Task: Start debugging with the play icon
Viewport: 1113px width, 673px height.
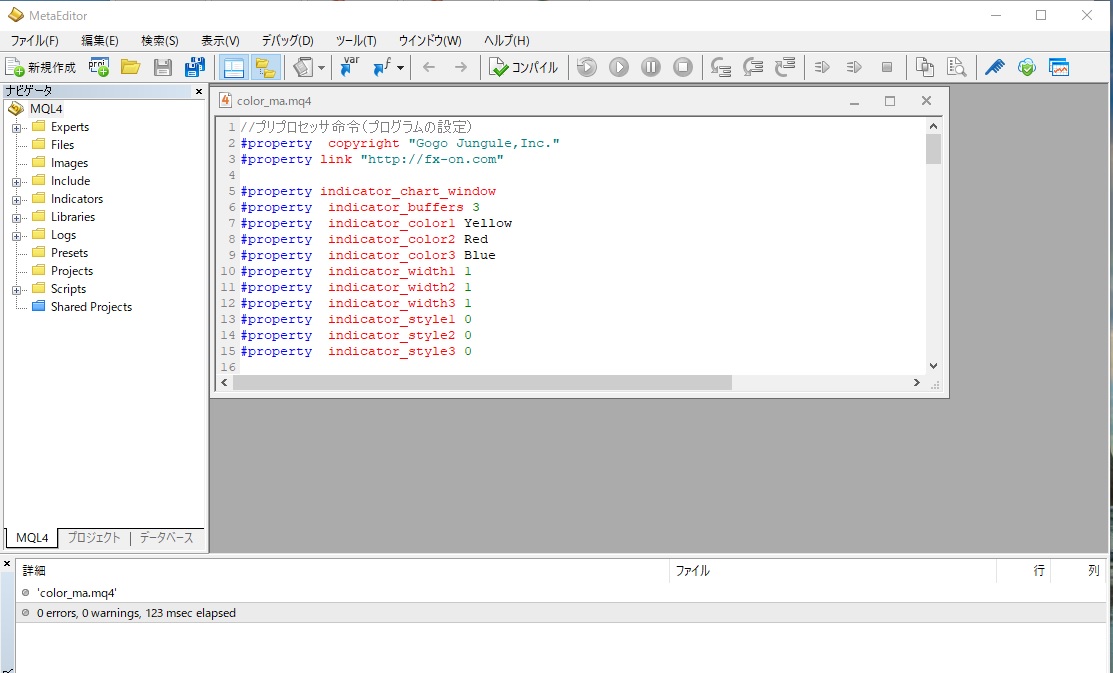Action: [x=619, y=67]
